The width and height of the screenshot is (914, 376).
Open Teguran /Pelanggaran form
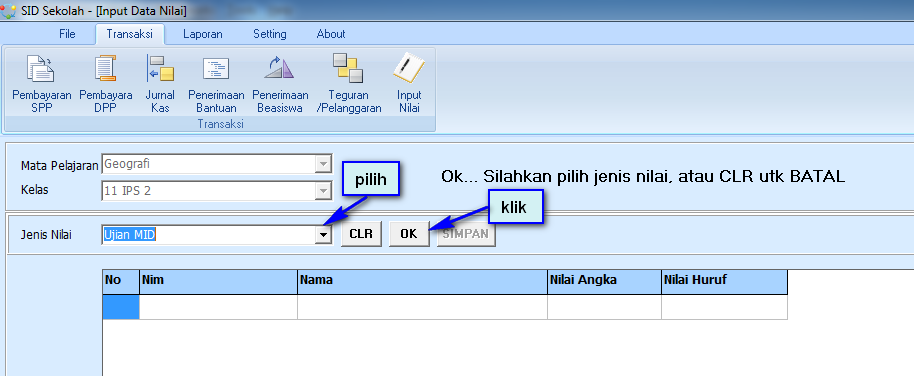tap(348, 83)
